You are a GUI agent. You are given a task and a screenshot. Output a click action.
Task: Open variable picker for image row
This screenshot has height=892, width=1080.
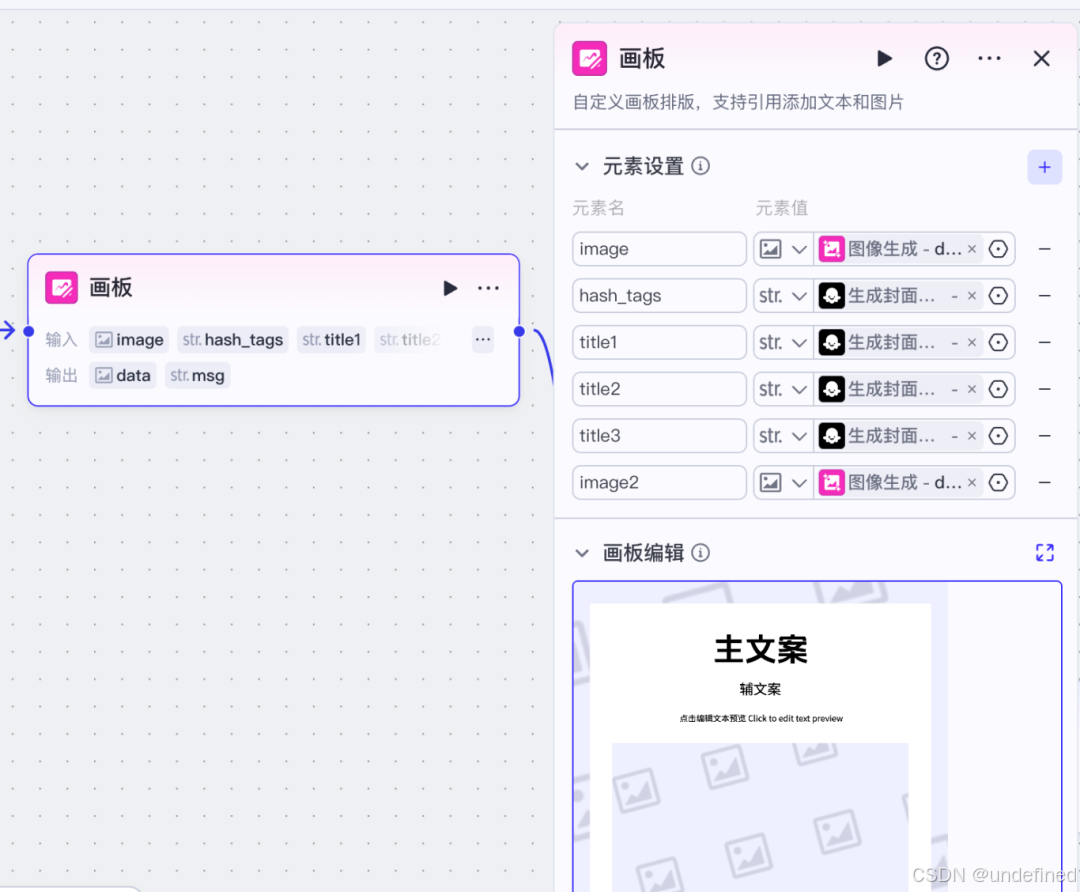click(998, 249)
